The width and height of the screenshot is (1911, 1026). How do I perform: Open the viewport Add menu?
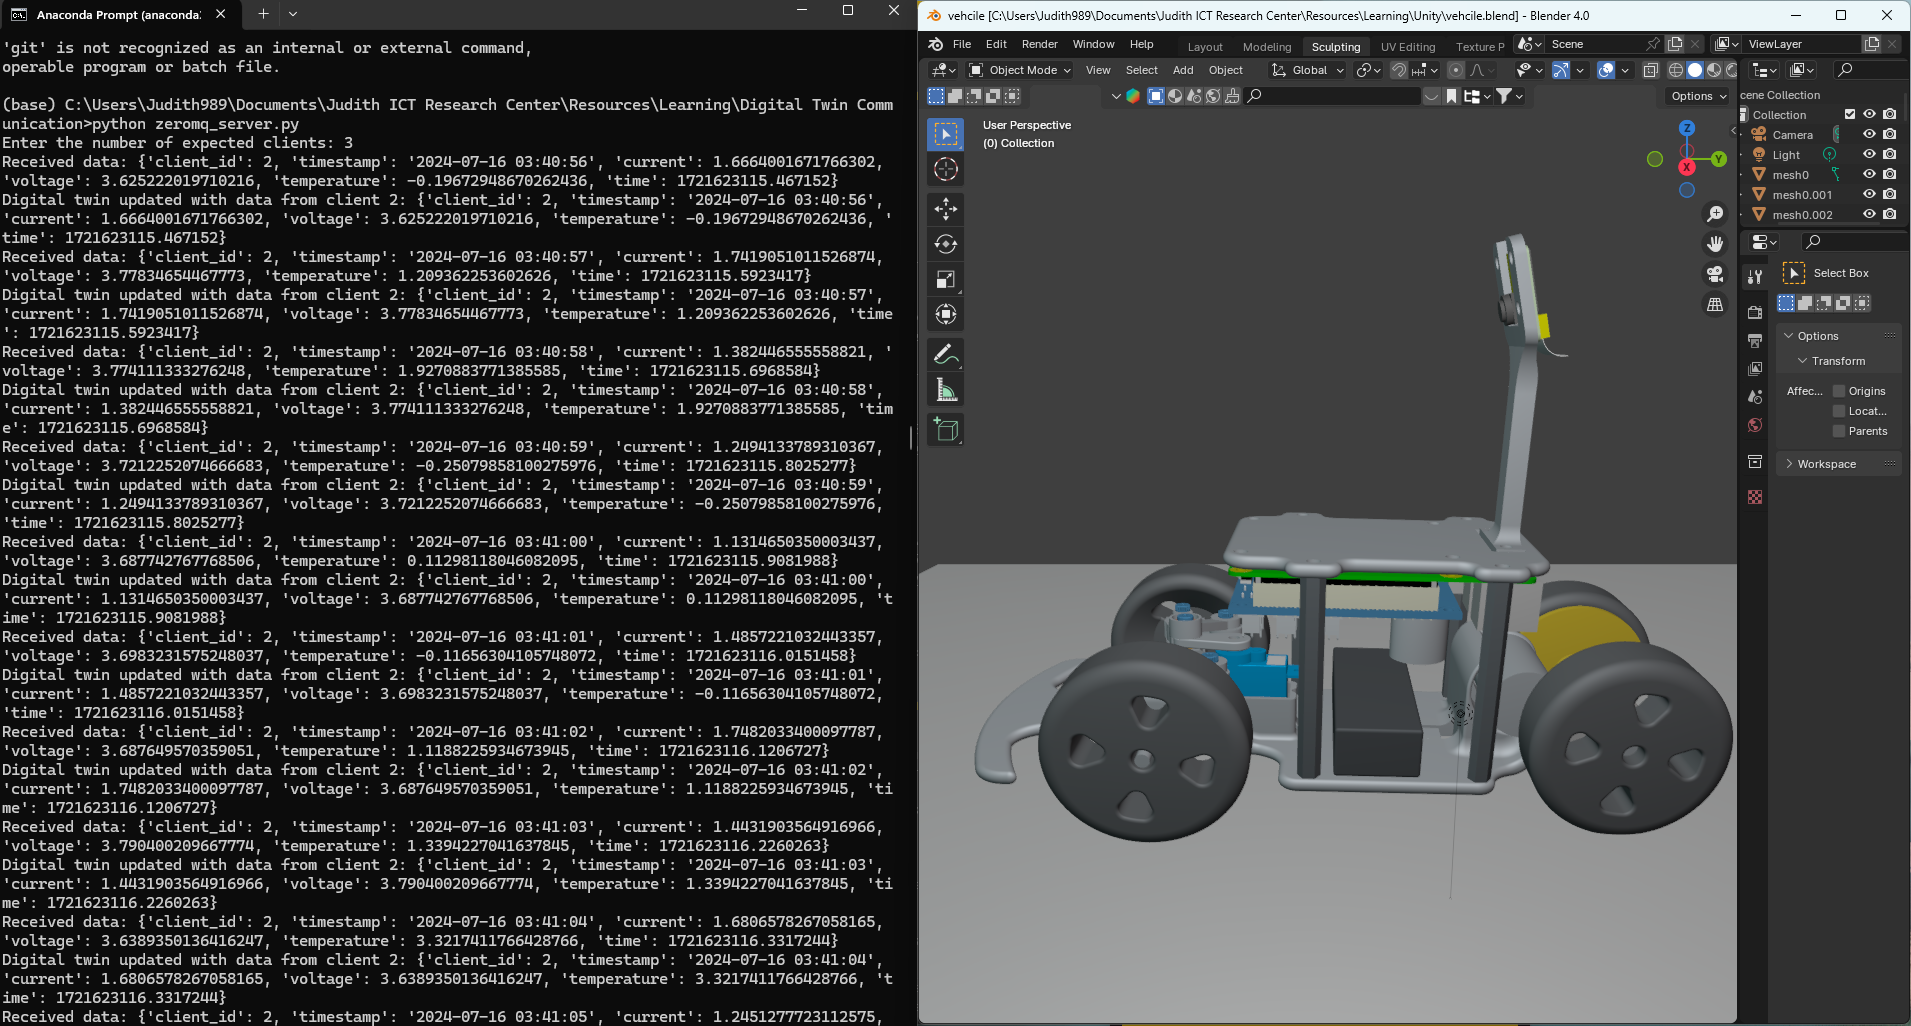pos(1183,70)
